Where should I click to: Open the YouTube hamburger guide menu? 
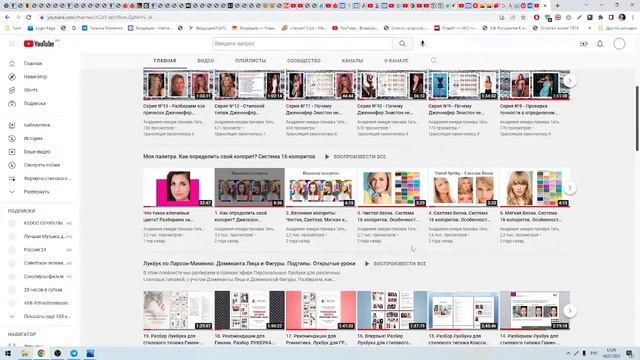point(12,44)
